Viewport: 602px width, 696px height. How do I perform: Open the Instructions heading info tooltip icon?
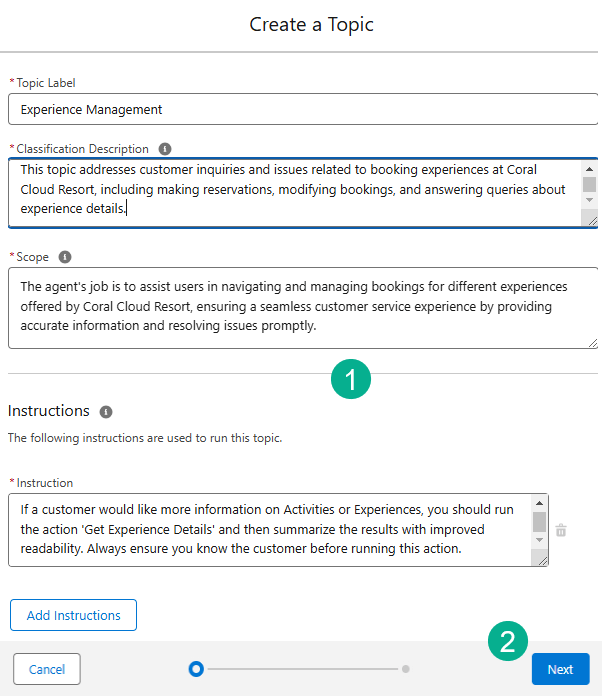(x=106, y=412)
